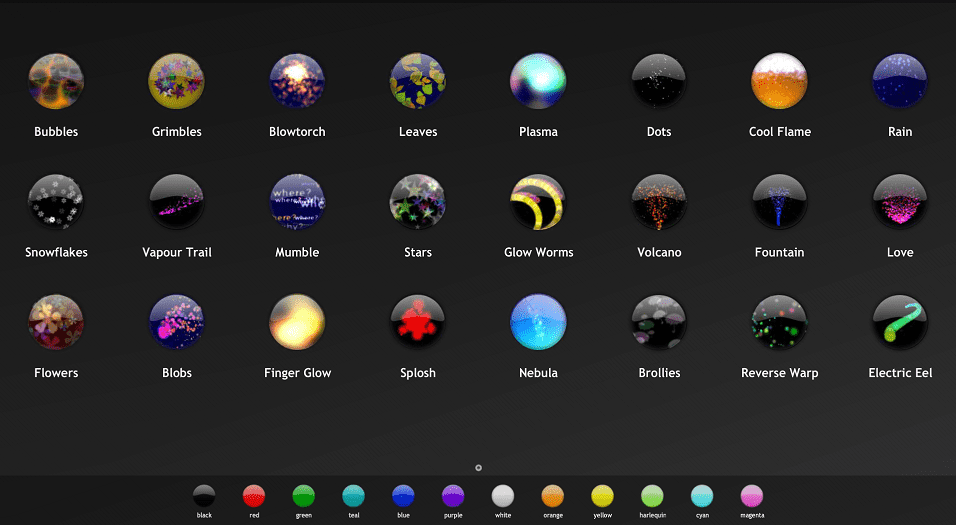Pick the cyan colour ball

tap(702, 496)
